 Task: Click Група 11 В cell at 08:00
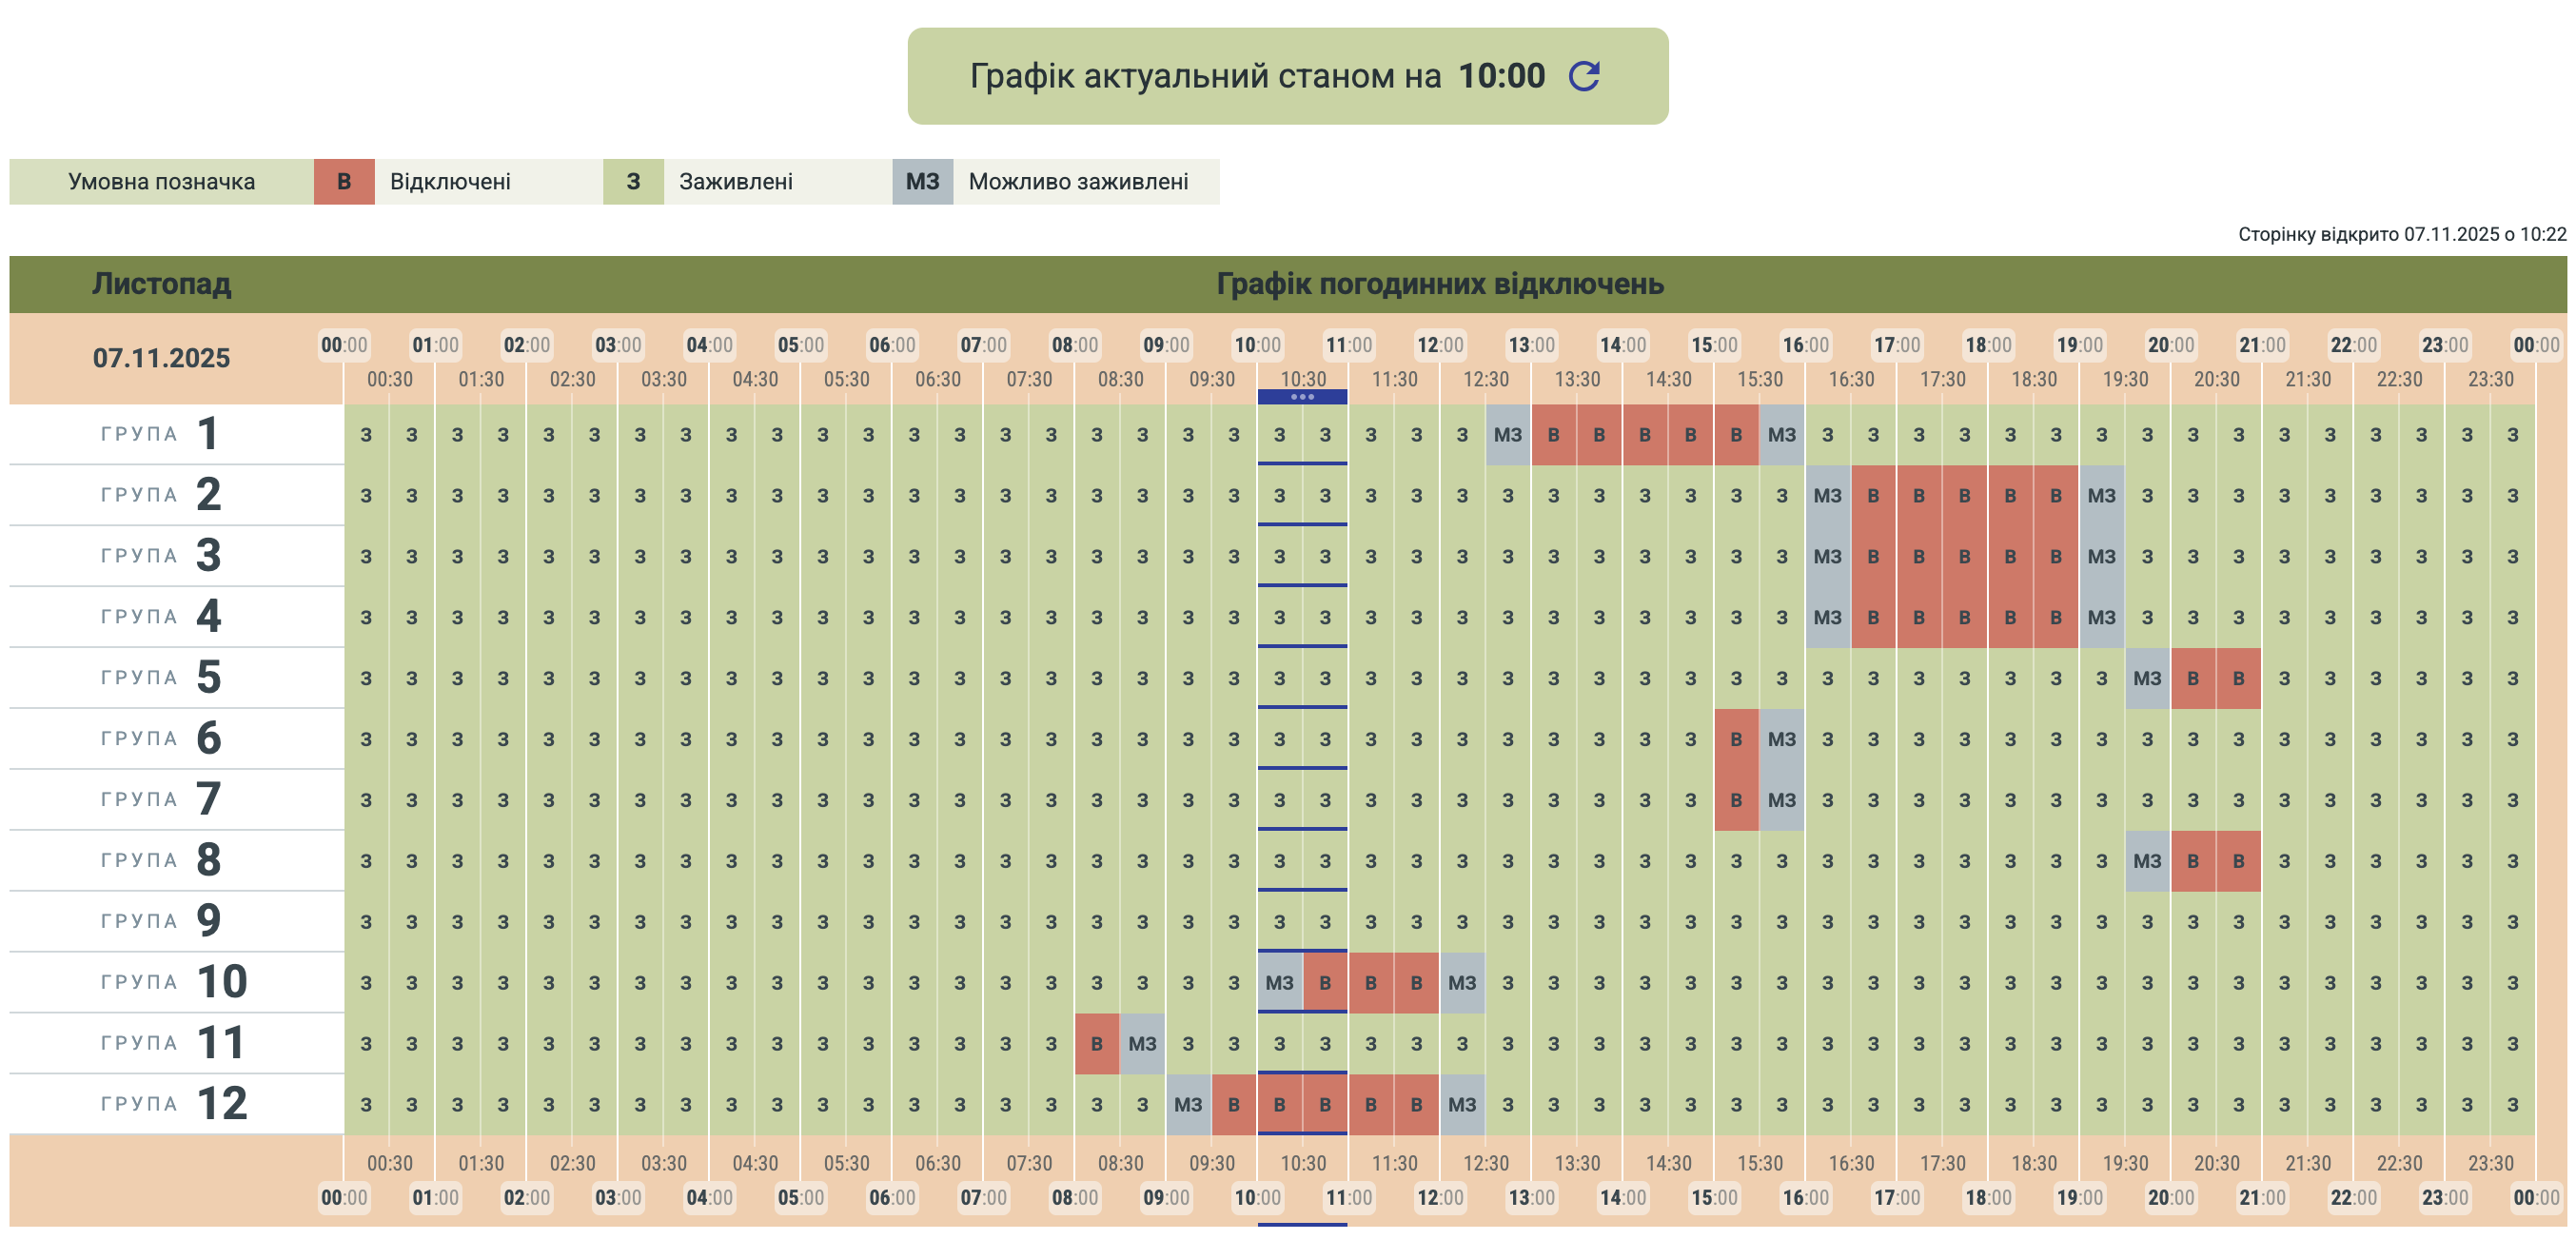(1097, 1044)
